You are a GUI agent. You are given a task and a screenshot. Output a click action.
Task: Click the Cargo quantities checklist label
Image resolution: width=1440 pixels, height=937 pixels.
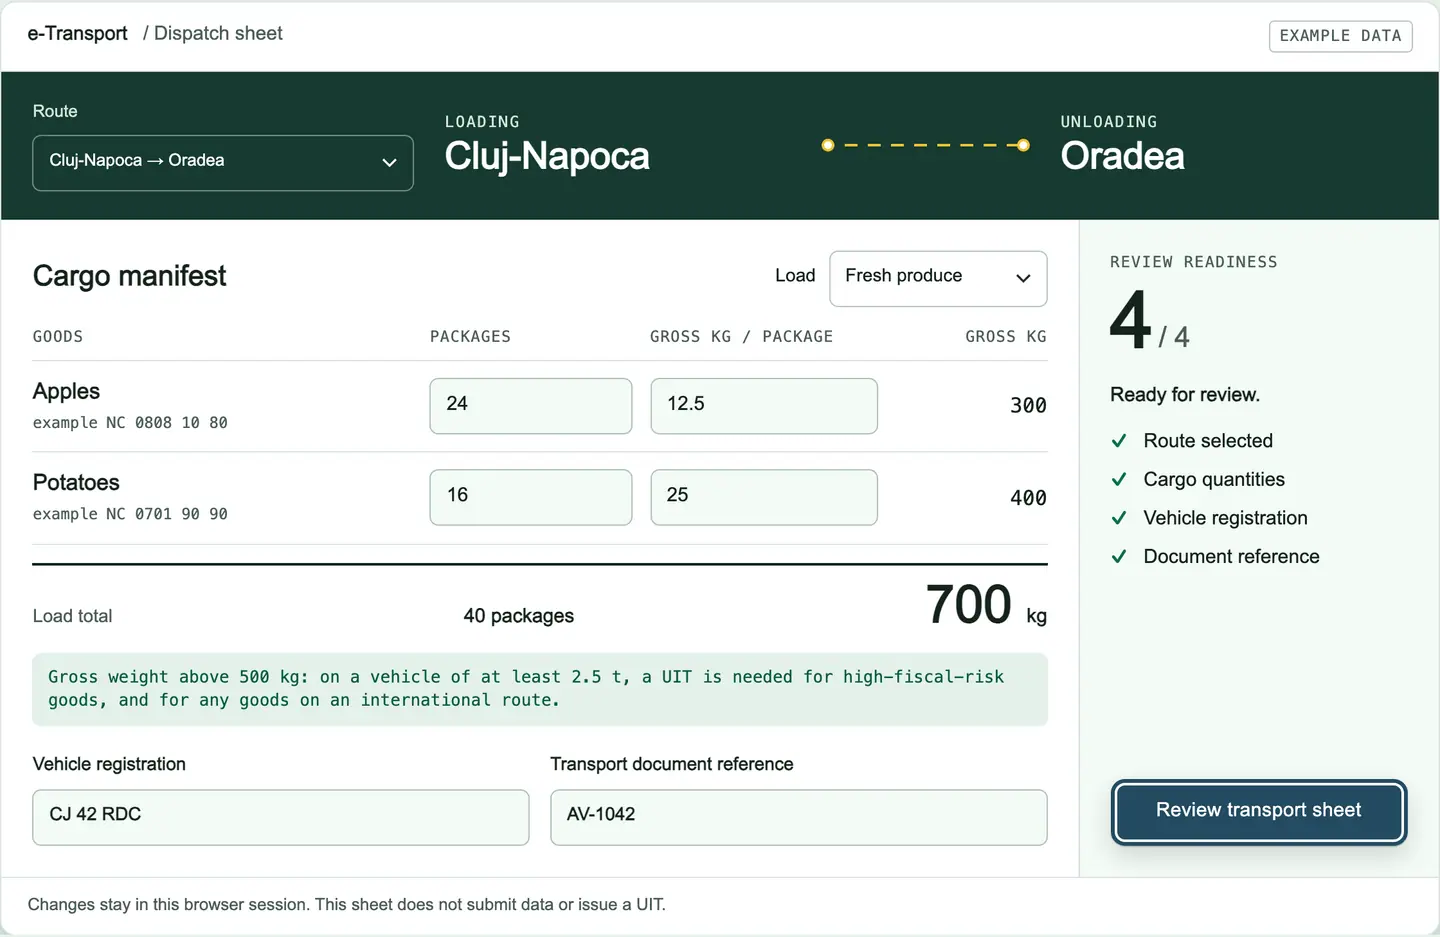[x=1214, y=480]
